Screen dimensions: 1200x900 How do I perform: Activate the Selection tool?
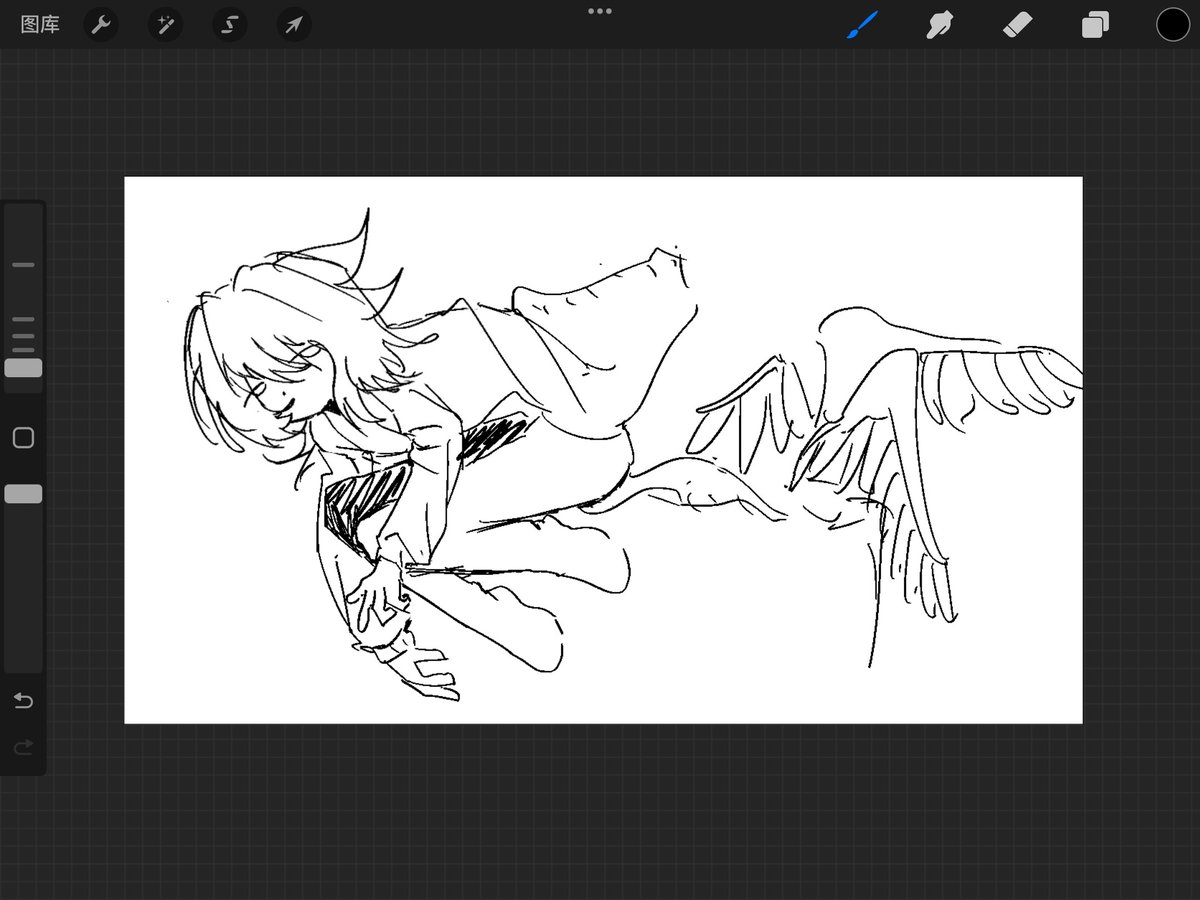pyautogui.click(x=230, y=25)
